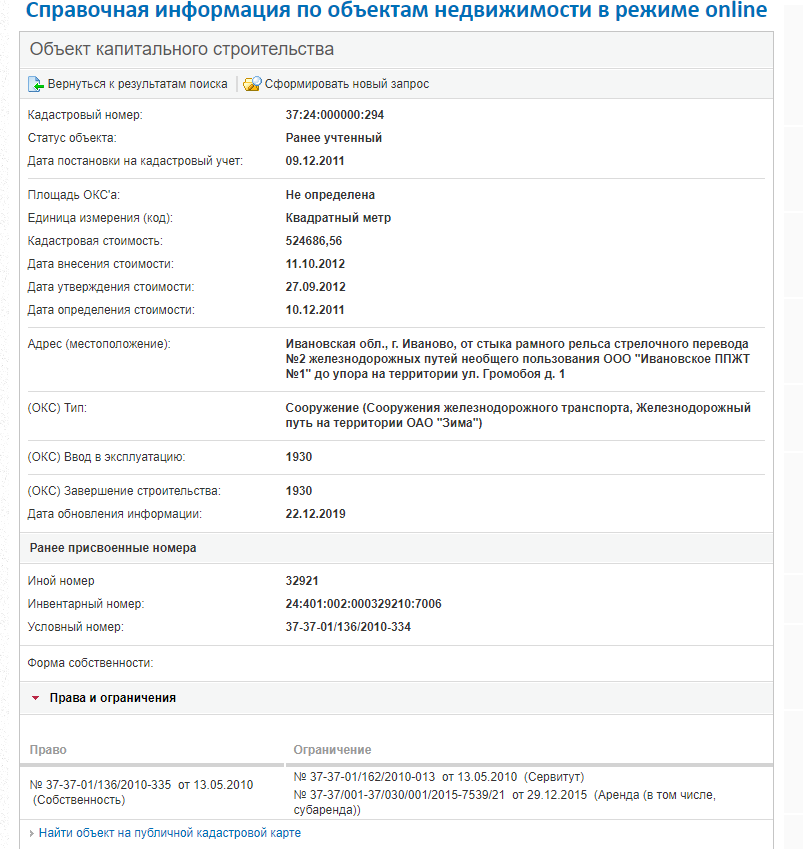The image size is (803, 849).
Task: Click ownership record № 37-37-01/136/2010-335
Action: pos(141,784)
